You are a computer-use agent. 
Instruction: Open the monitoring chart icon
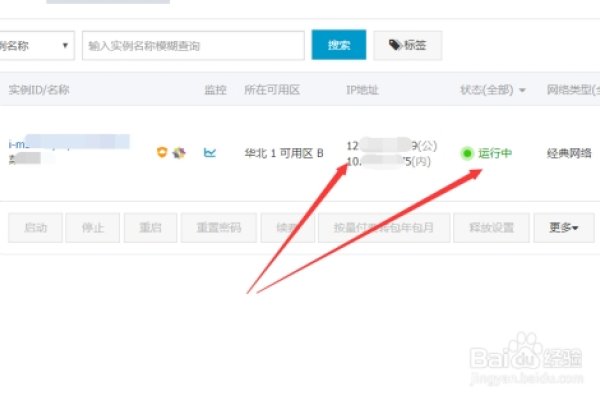210,152
